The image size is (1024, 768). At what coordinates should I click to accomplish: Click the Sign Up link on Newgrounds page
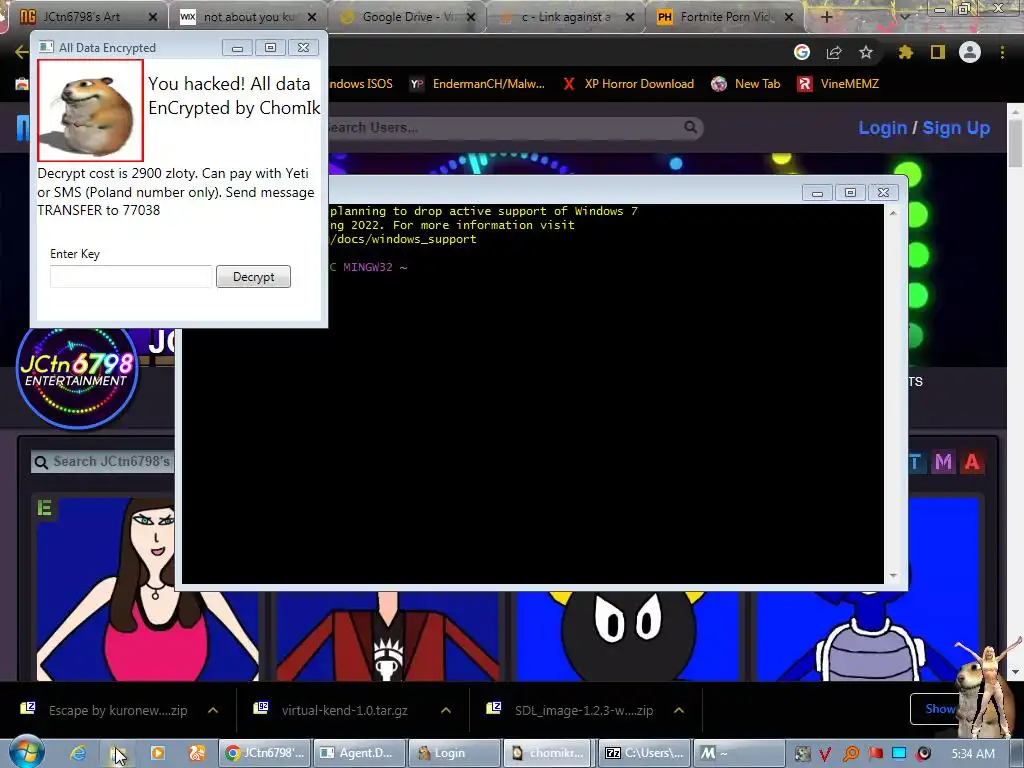point(956,128)
